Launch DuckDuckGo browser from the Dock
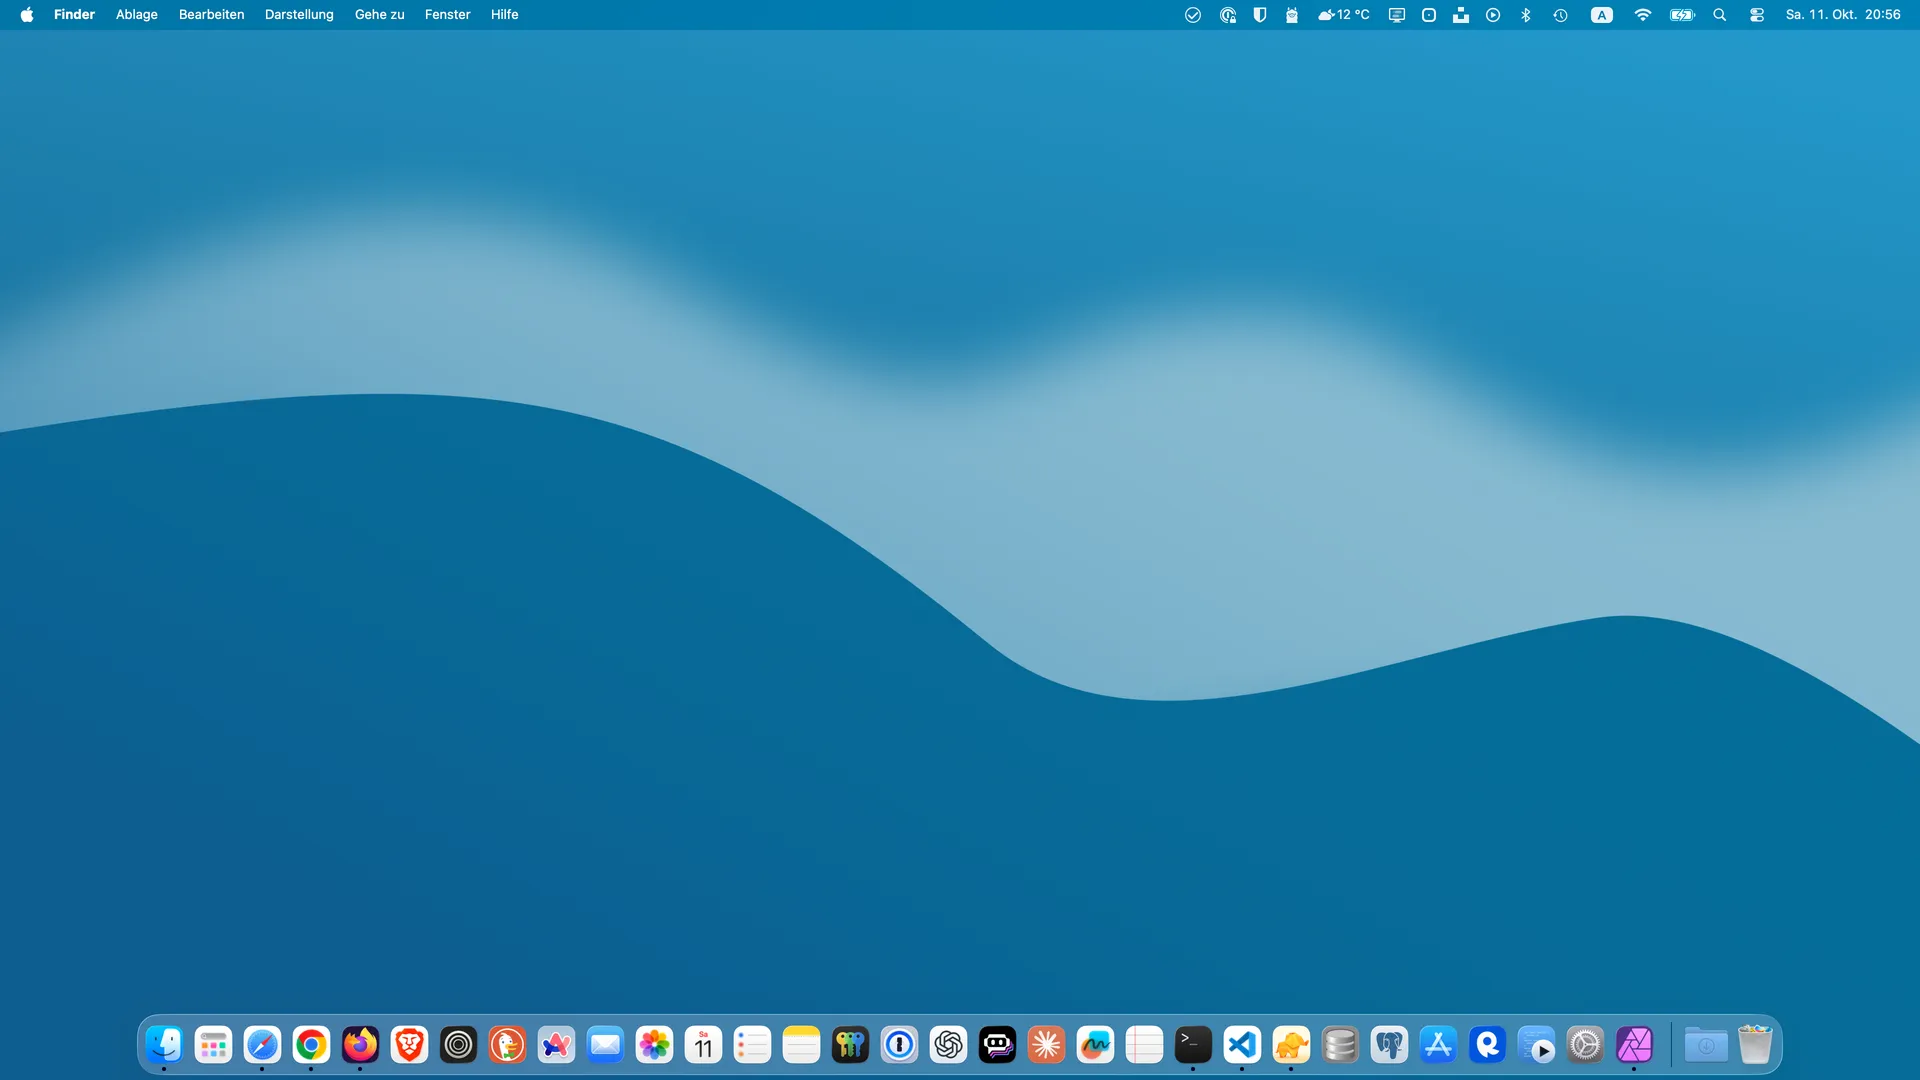 pyautogui.click(x=507, y=1045)
